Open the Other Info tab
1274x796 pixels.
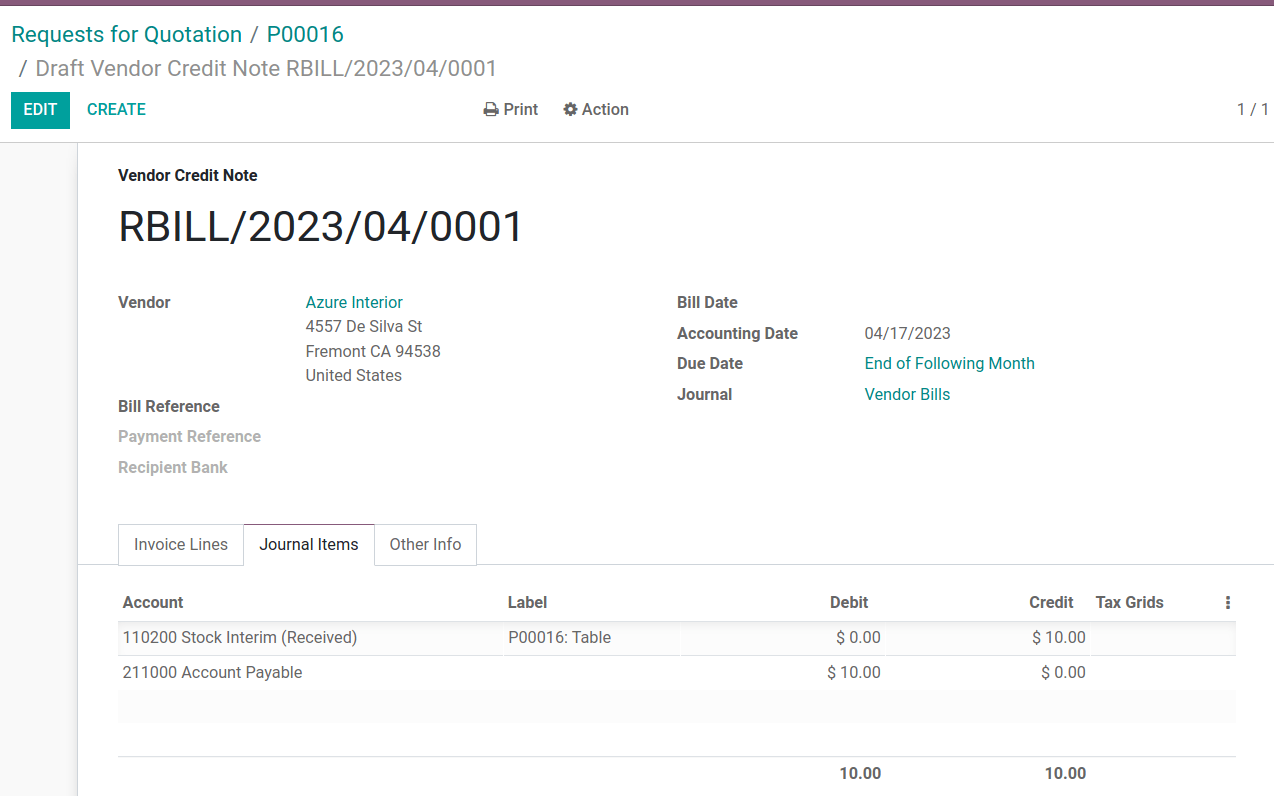pos(425,545)
